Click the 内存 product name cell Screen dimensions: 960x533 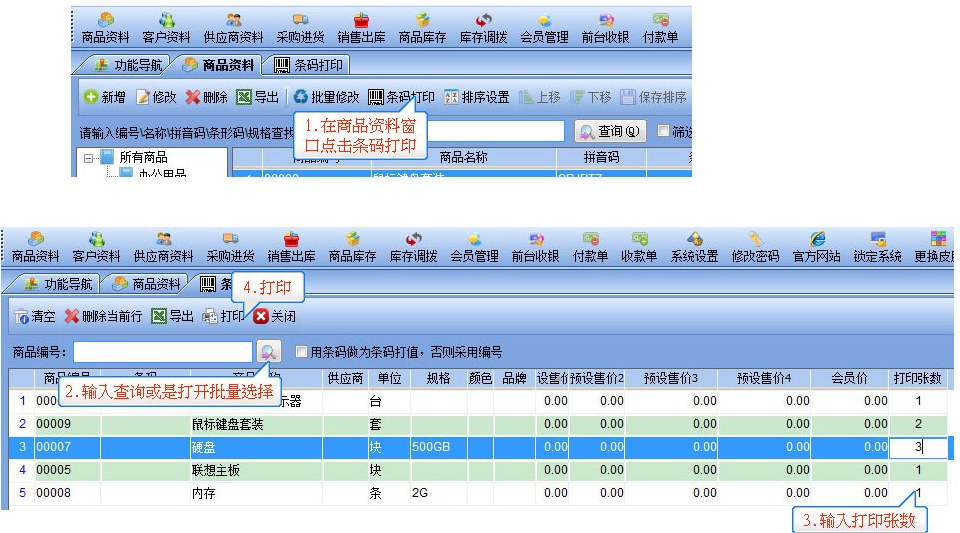257,493
